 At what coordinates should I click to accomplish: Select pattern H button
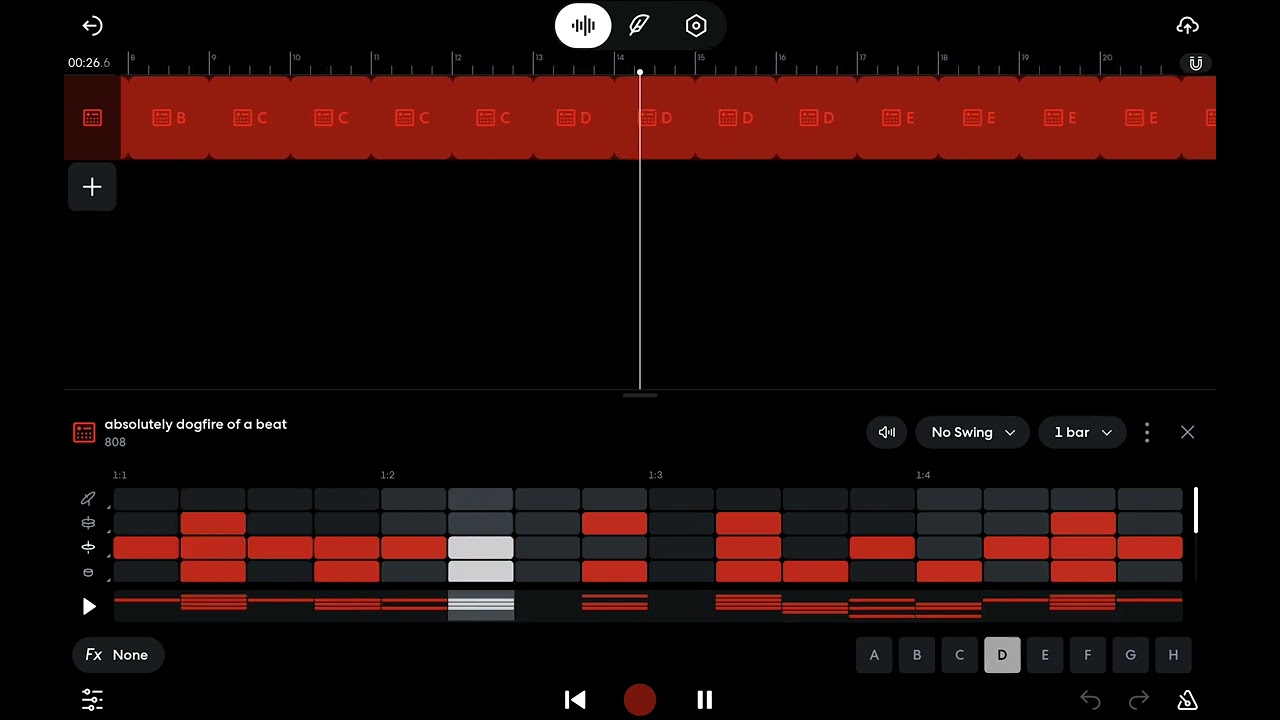[1173, 655]
